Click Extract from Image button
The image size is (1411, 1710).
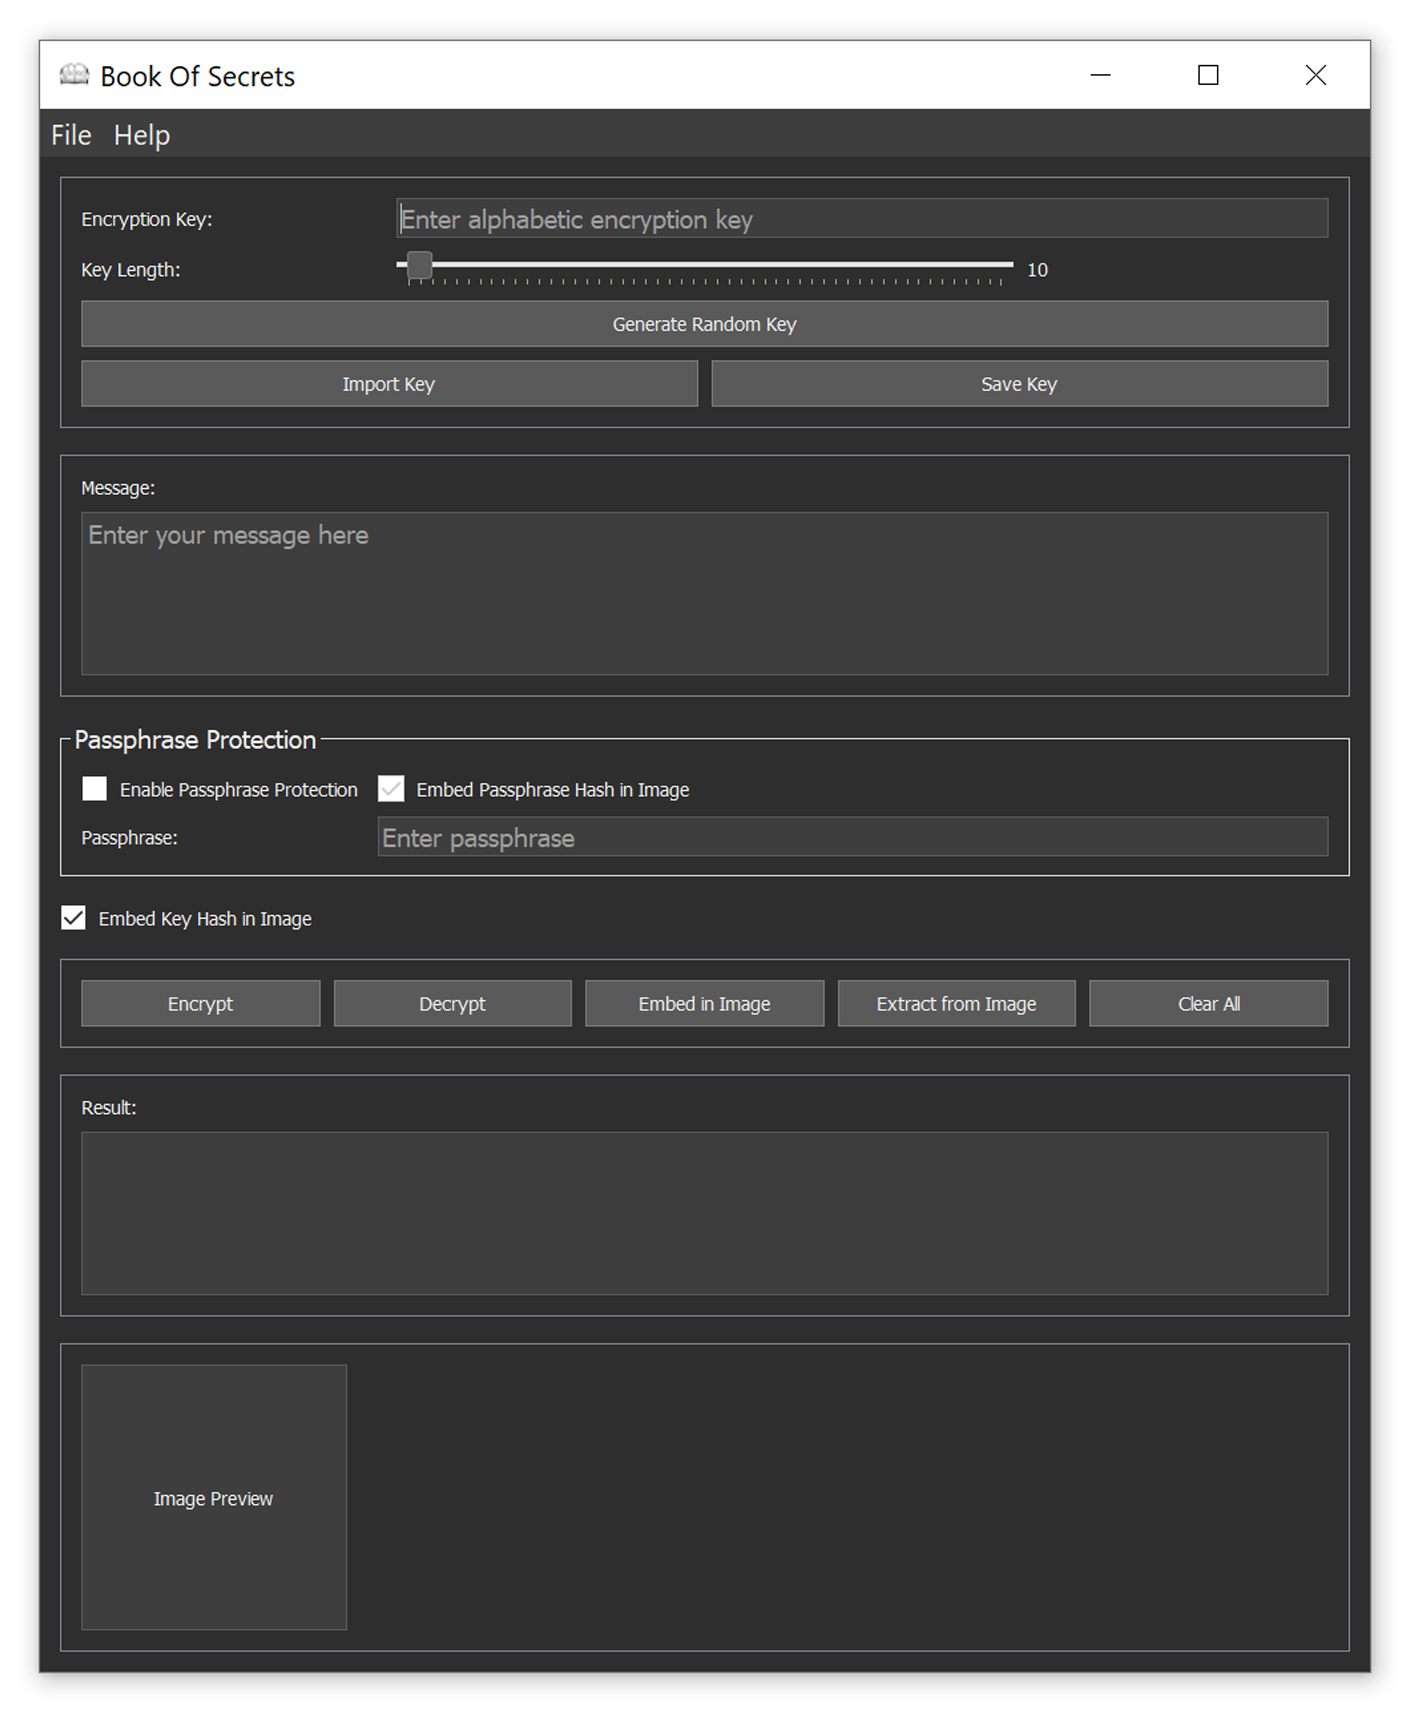[956, 1004]
